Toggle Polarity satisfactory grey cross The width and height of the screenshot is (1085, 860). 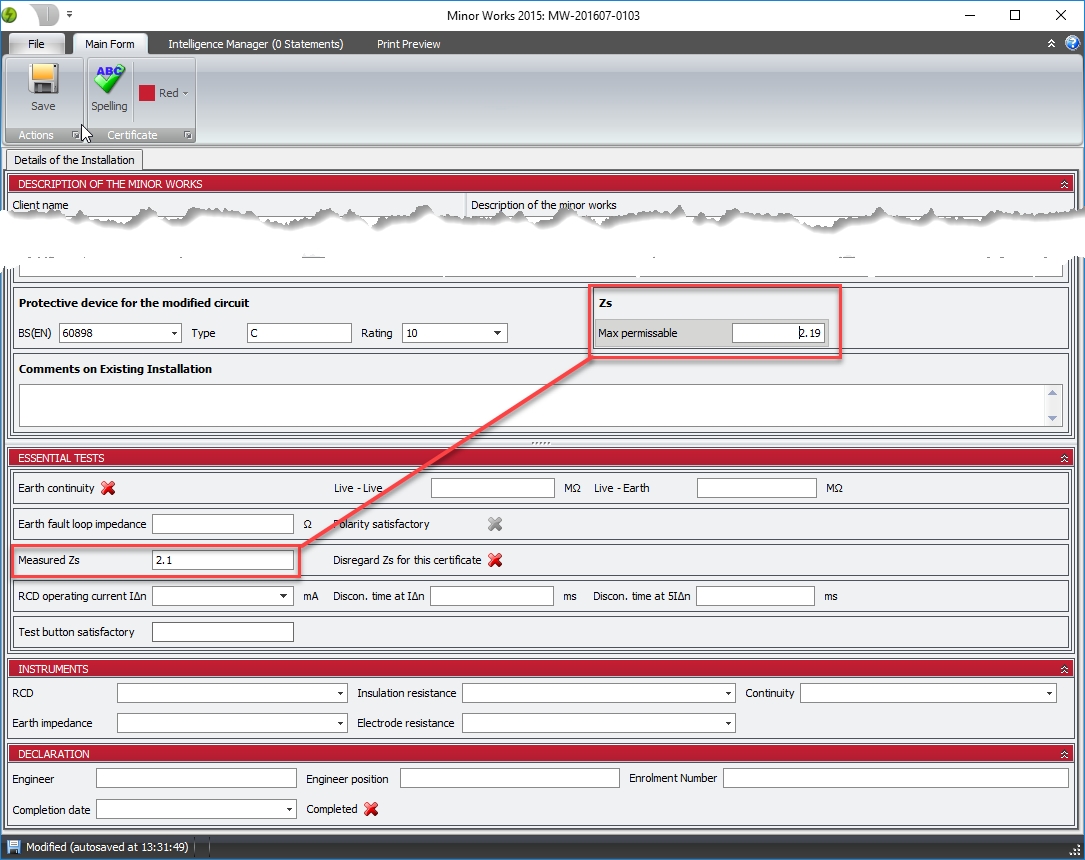click(494, 524)
